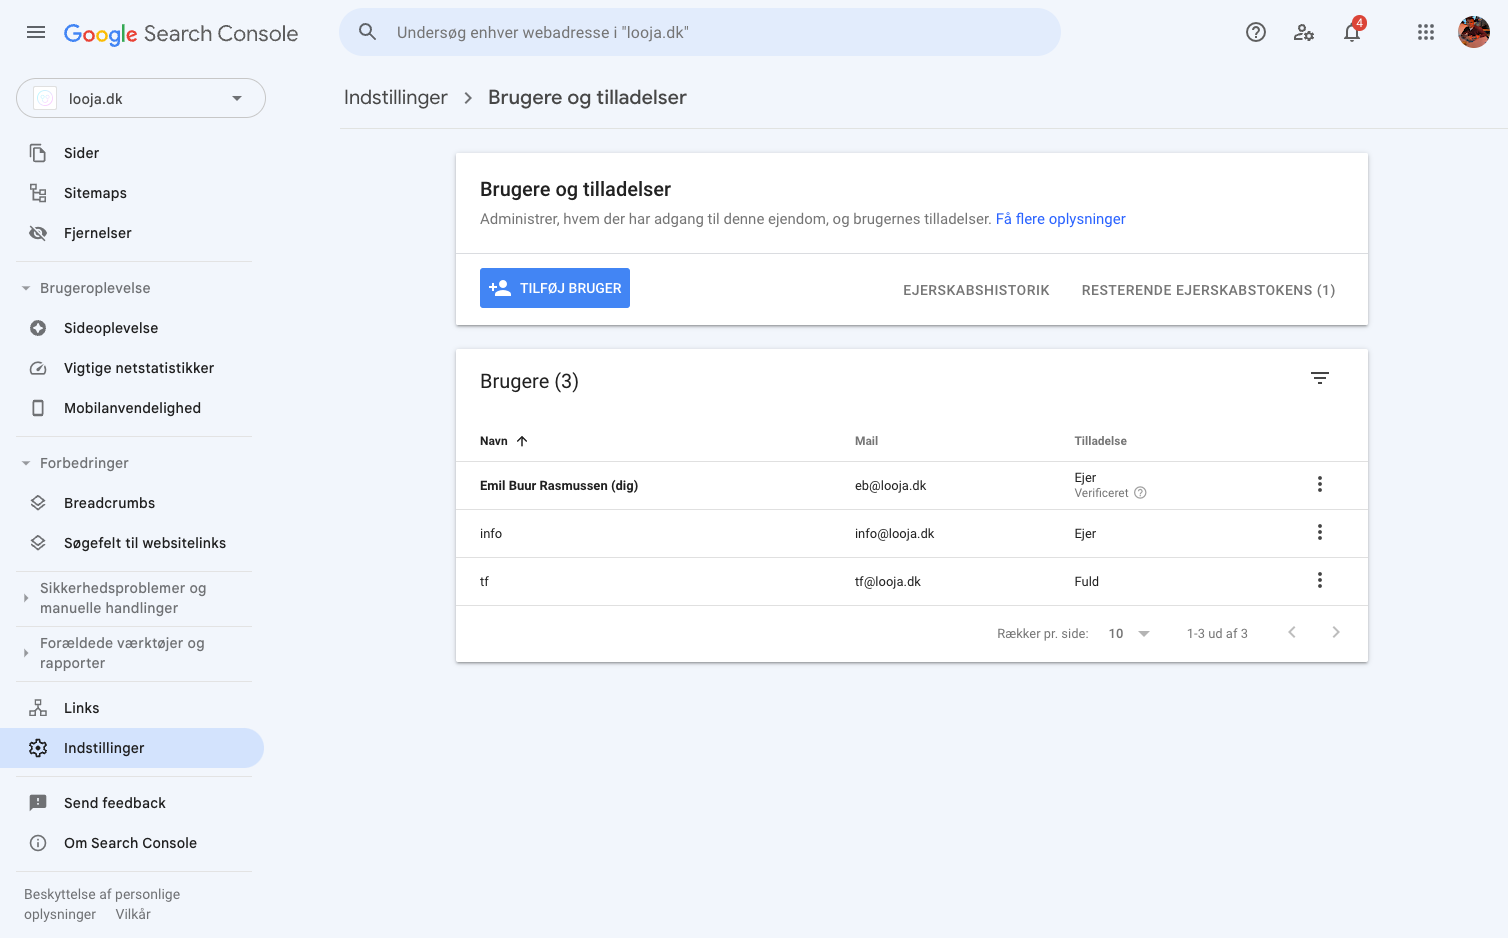Screen dimensions: 1508x938
Task: Open the notifications bell
Action: click(x=1352, y=32)
